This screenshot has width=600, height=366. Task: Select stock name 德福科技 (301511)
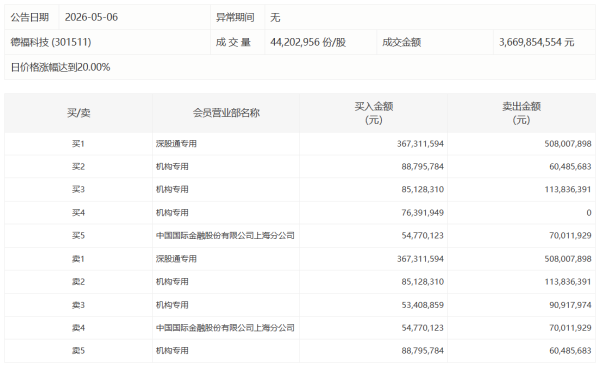(x=51, y=42)
